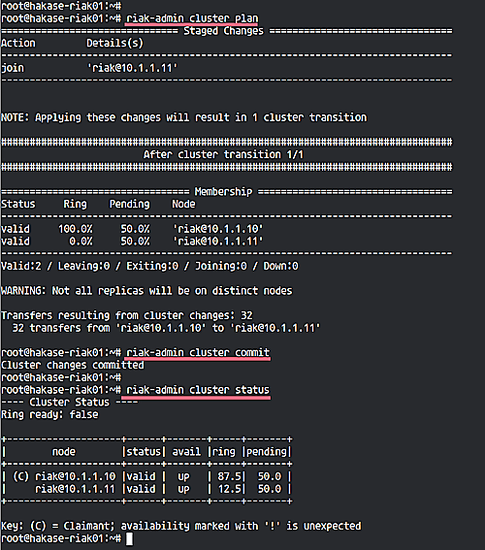Click the 'Membership' section header
The height and width of the screenshot is (550, 485).
point(223,192)
